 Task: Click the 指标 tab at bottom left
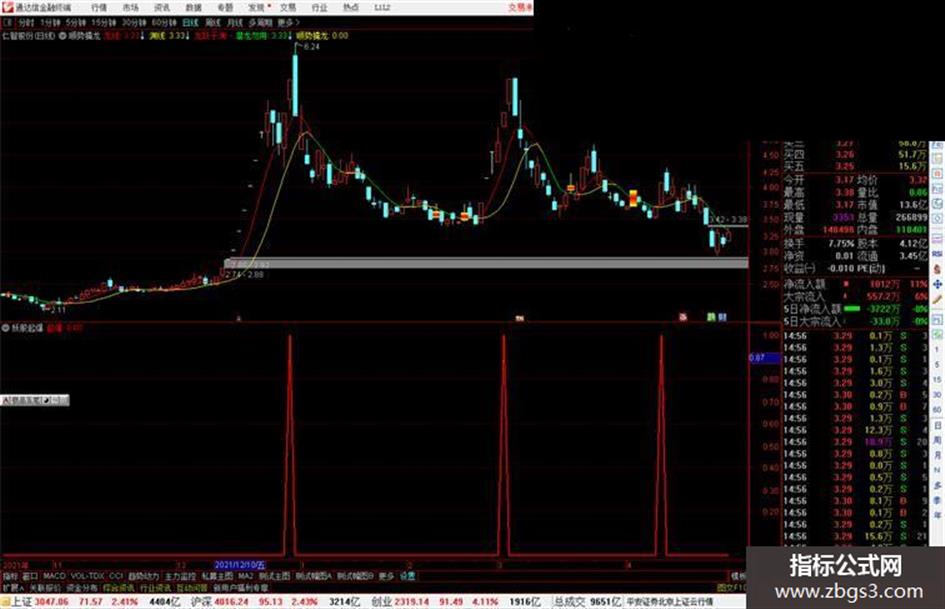tap(10, 576)
